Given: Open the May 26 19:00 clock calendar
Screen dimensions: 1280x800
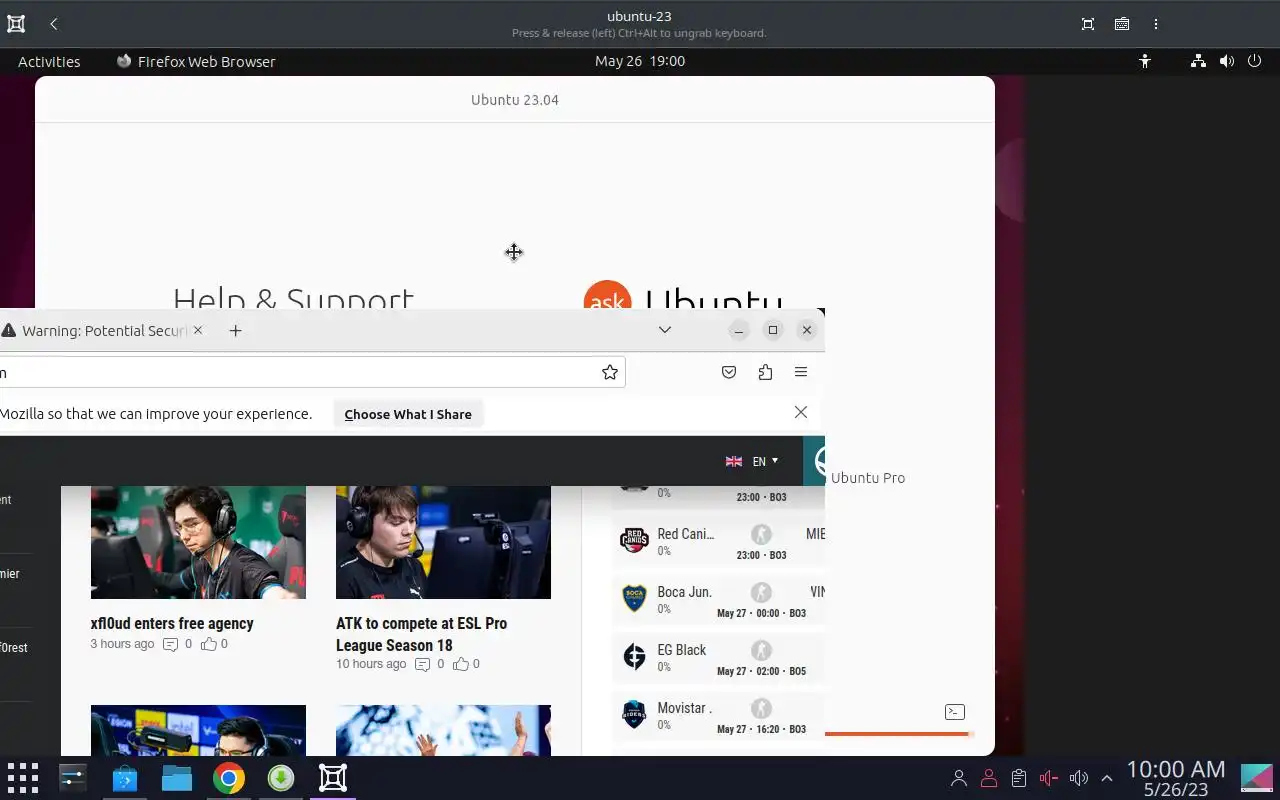Looking at the screenshot, I should [x=640, y=61].
